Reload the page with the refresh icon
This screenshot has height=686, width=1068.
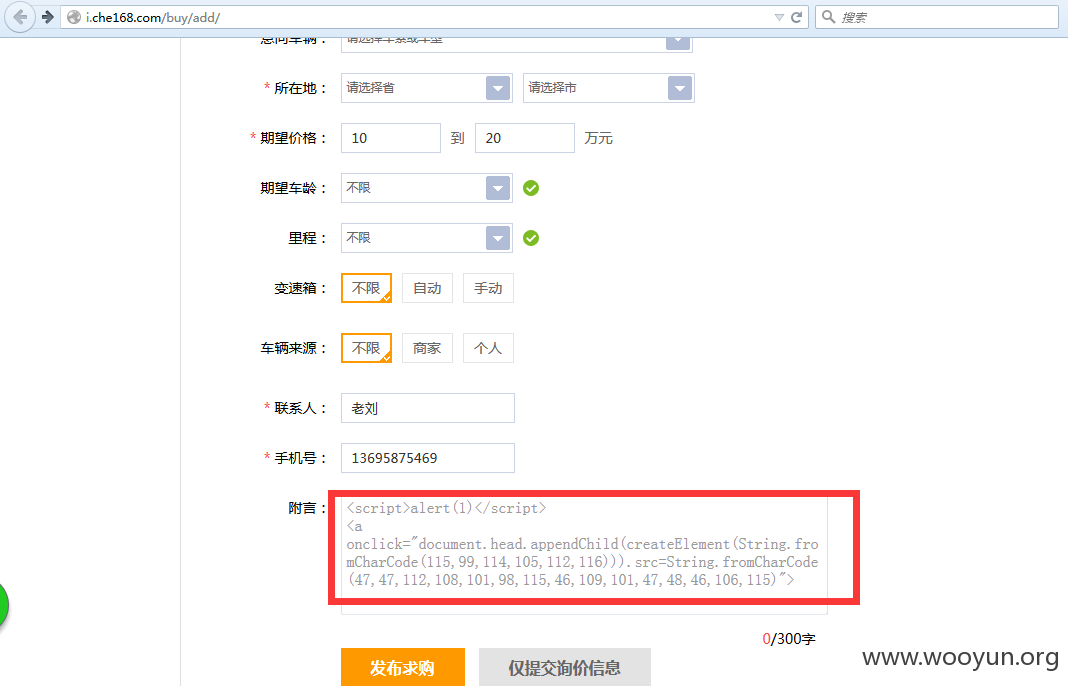(796, 17)
